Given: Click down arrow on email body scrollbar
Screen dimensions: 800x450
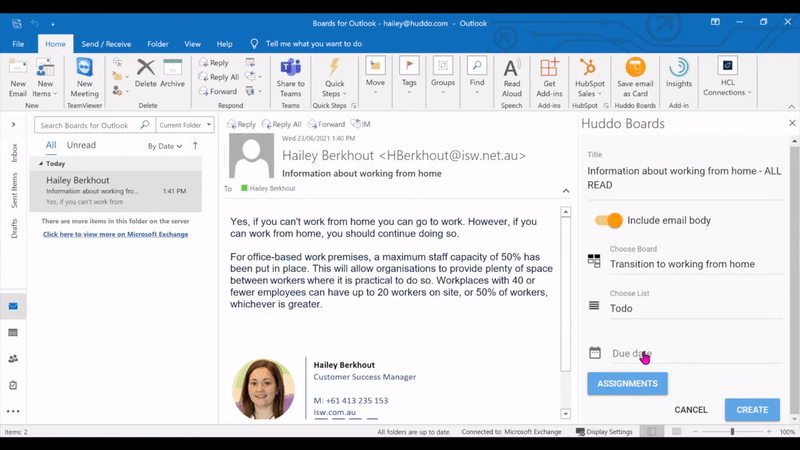Looking at the screenshot, I should click(x=565, y=414).
